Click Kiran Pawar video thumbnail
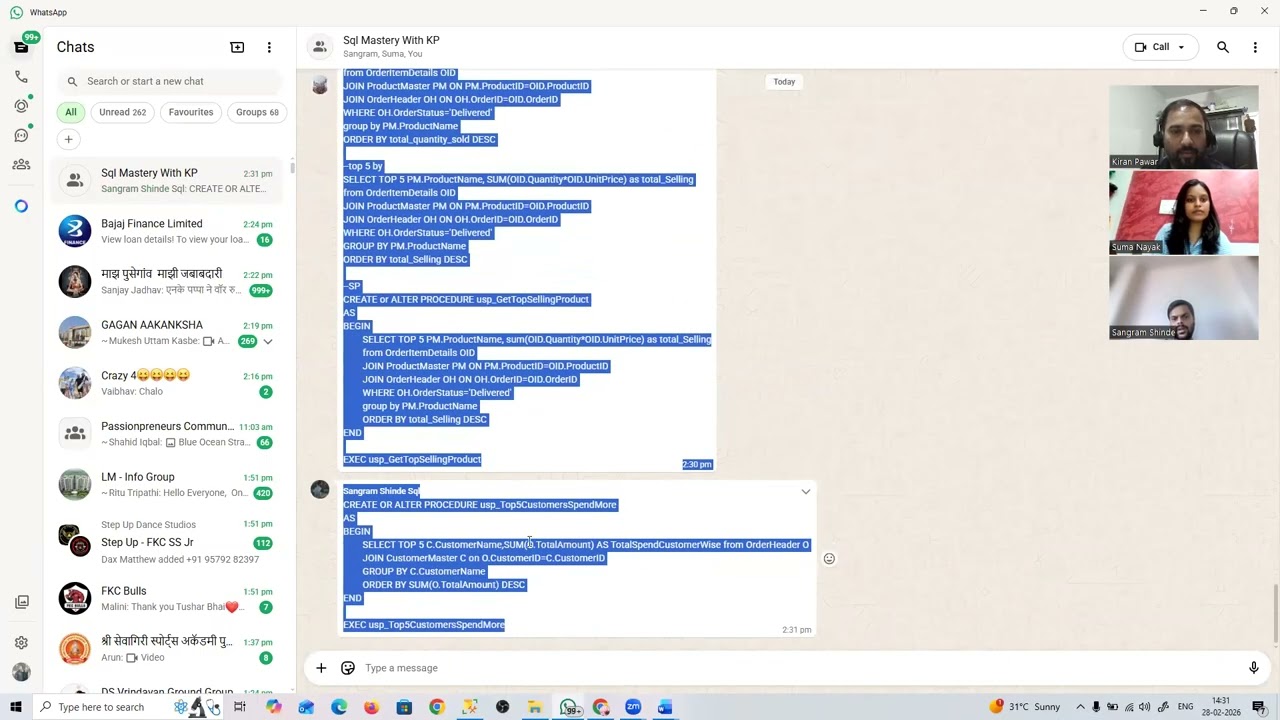 point(1183,127)
